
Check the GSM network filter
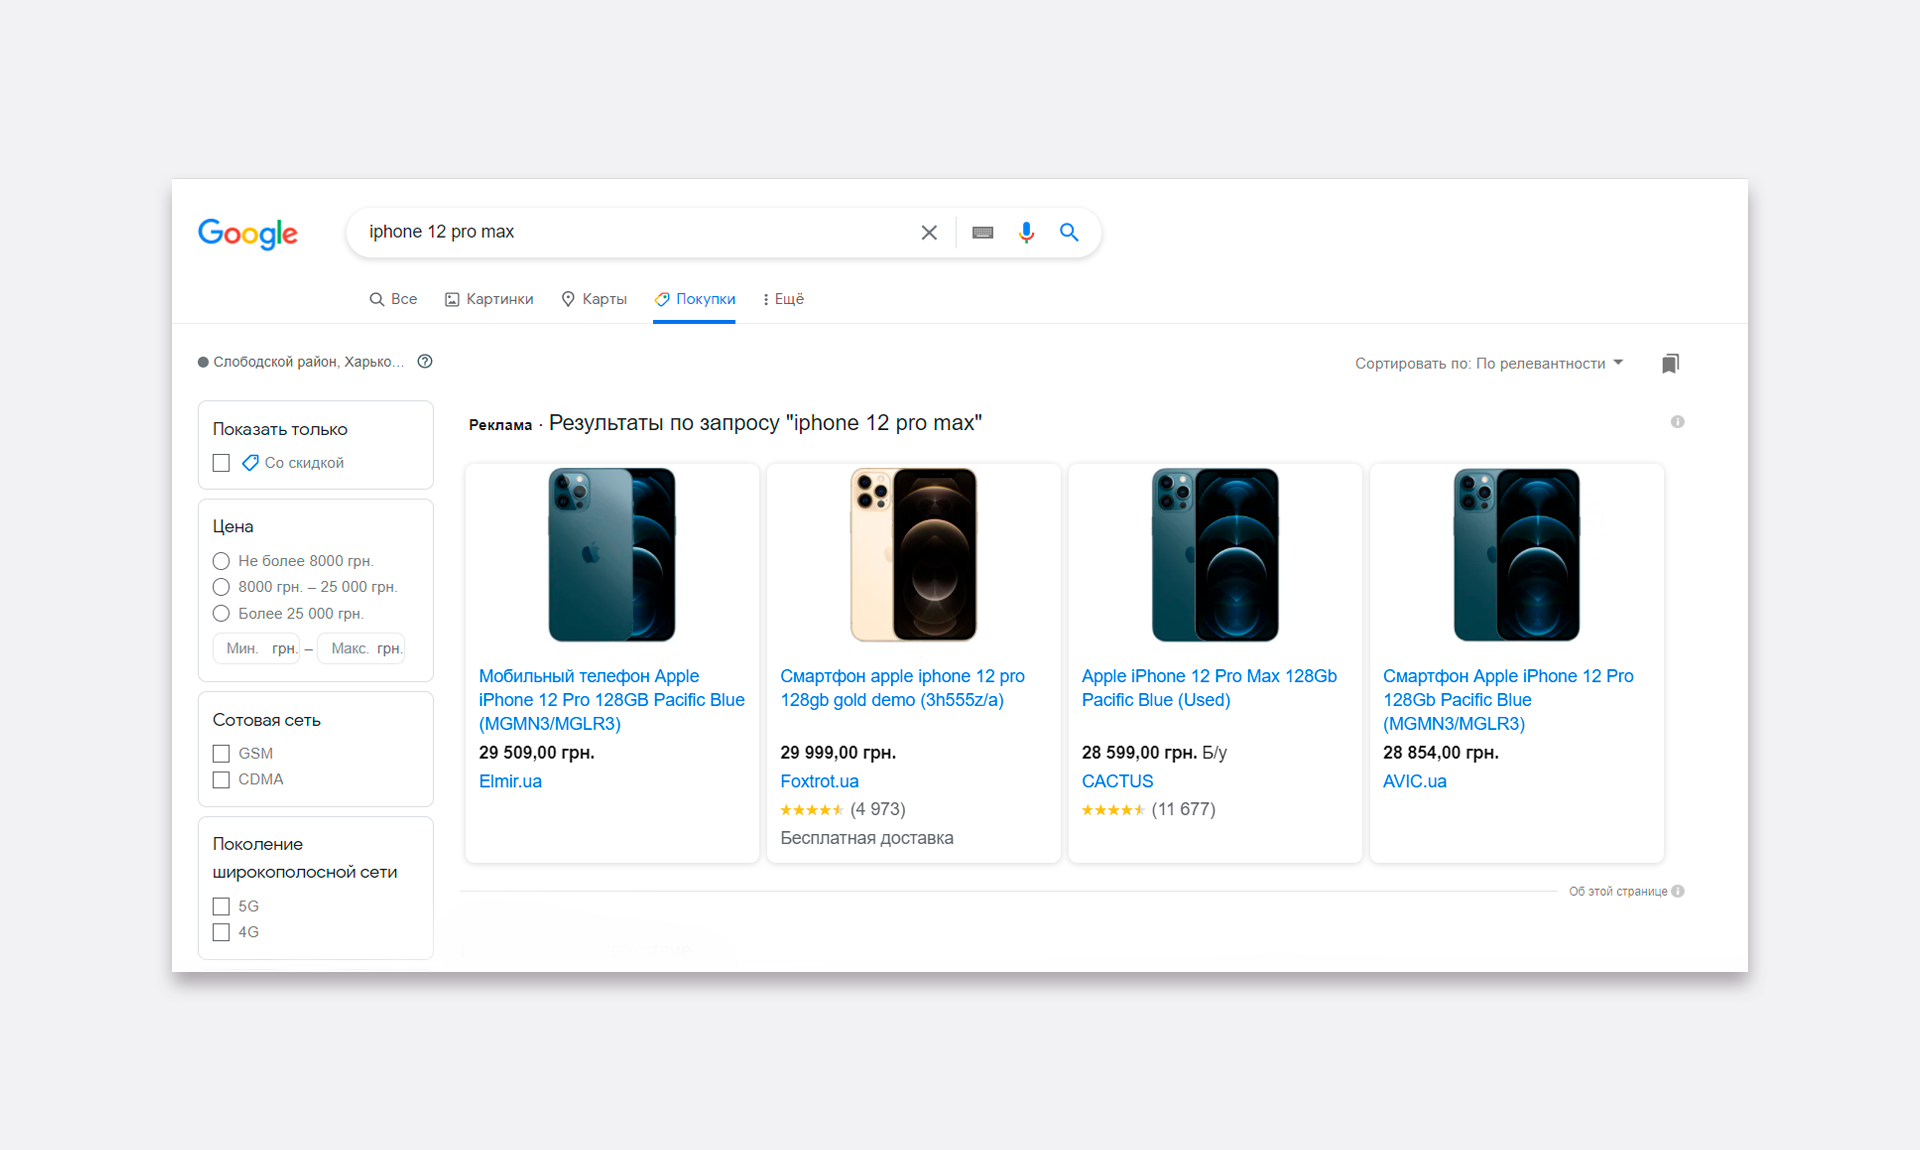[222, 754]
